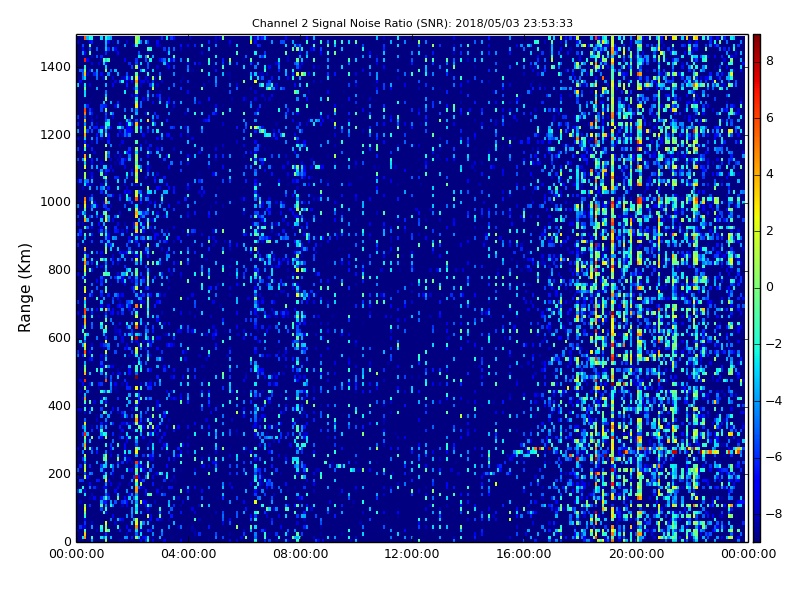The width and height of the screenshot is (800, 600).
Task: Click the 1400 range tick label
Action: tap(56, 67)
